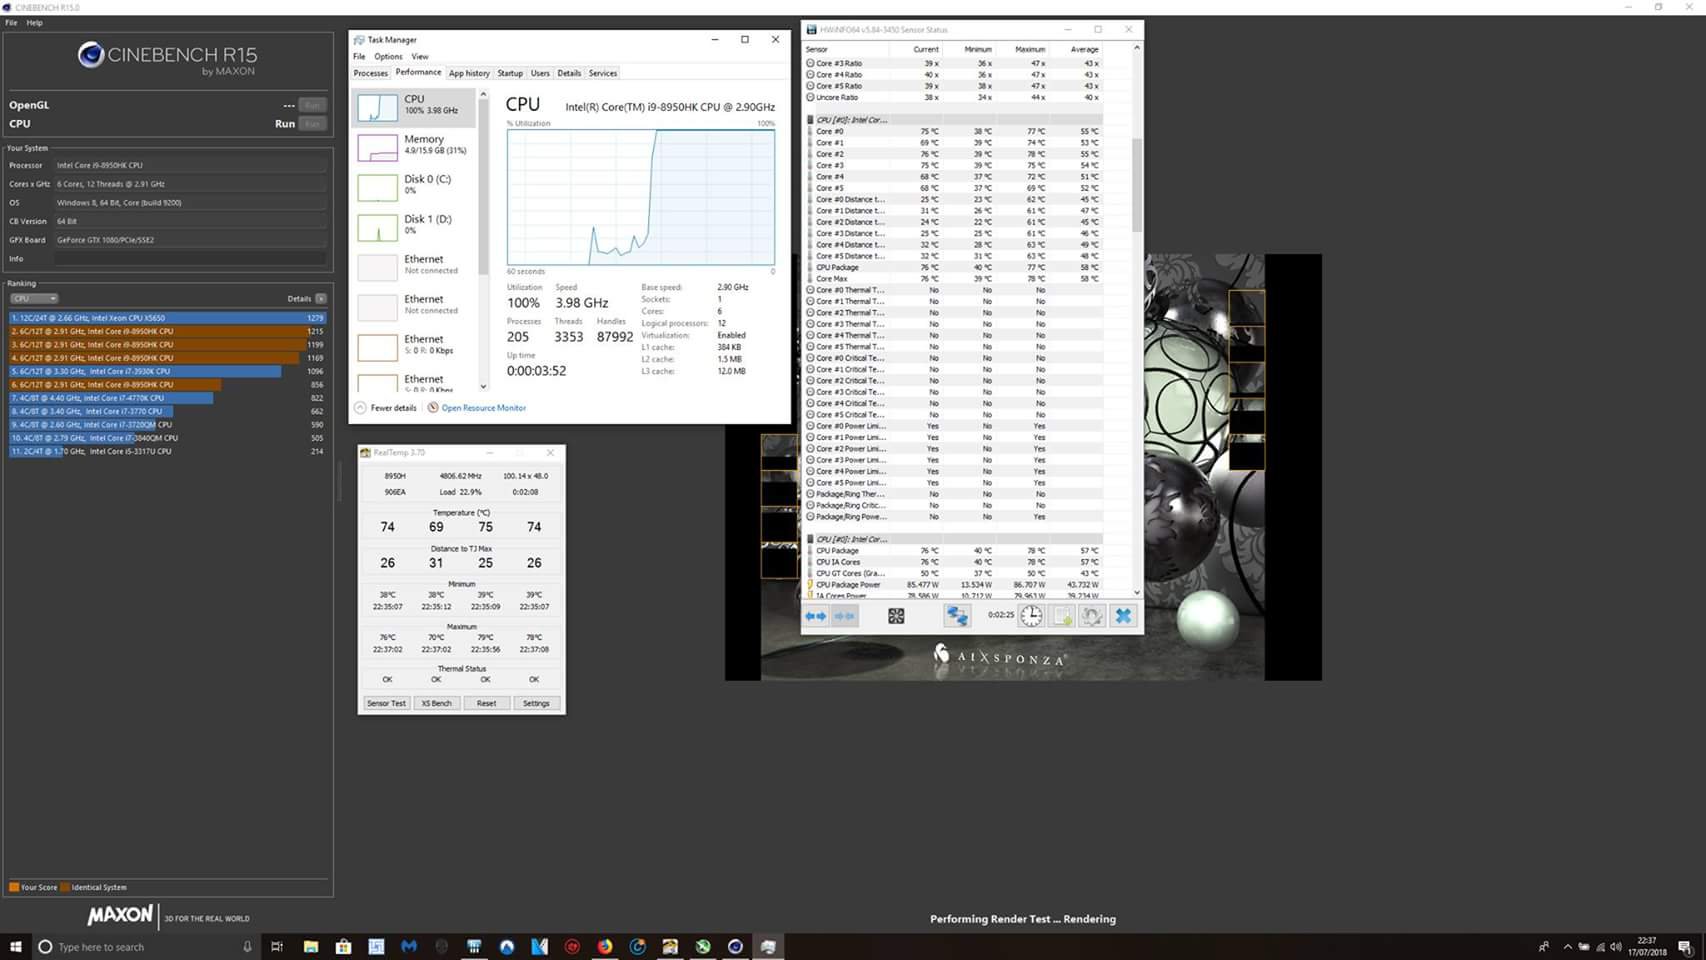Click the OpenGL Run button in Cinebench
Image resolution: width=1706 pixels, height=960 pixels.
tap(313, 105)
